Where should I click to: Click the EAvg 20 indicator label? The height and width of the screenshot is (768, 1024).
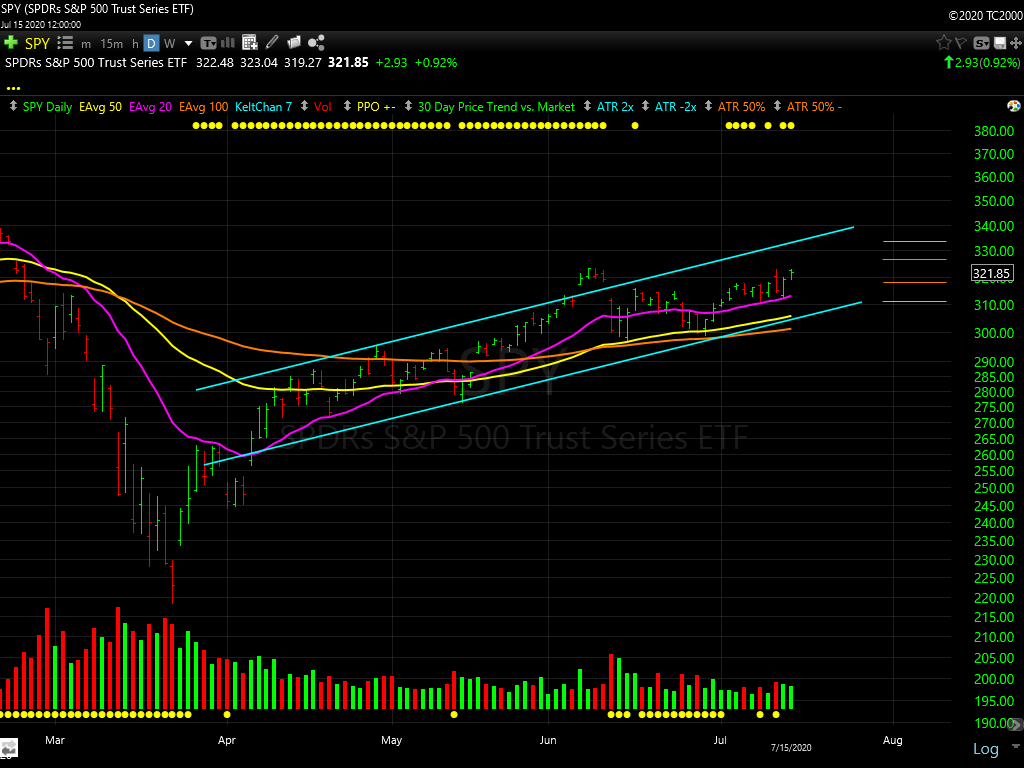(x=150, y=106)
